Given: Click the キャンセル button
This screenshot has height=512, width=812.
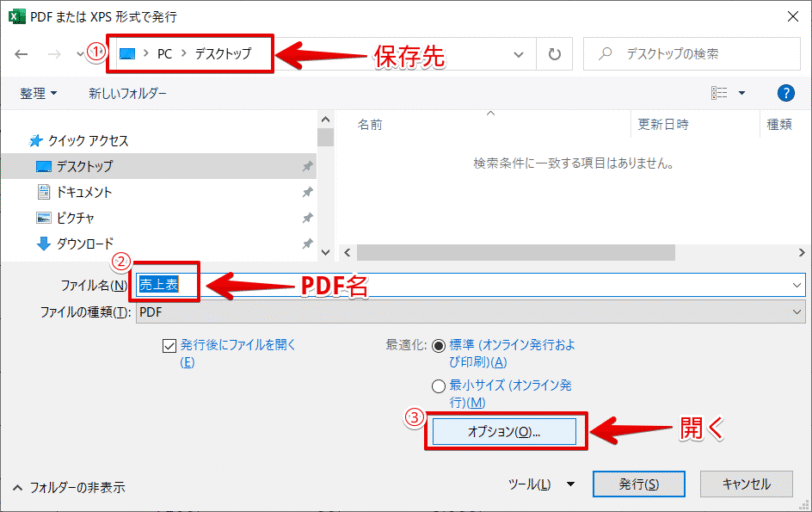Looking at the screenshot, I should pyautogui.click(x=746, y=484).
